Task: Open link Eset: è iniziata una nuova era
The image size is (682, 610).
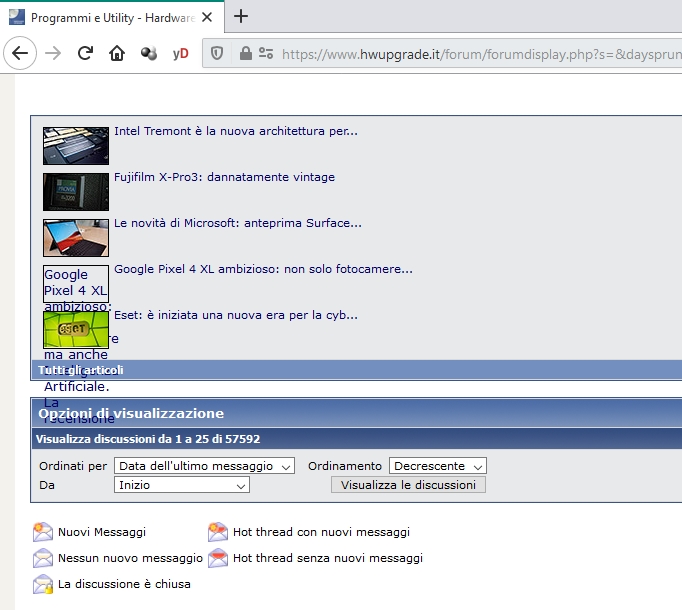Action: tap(236, 315)
